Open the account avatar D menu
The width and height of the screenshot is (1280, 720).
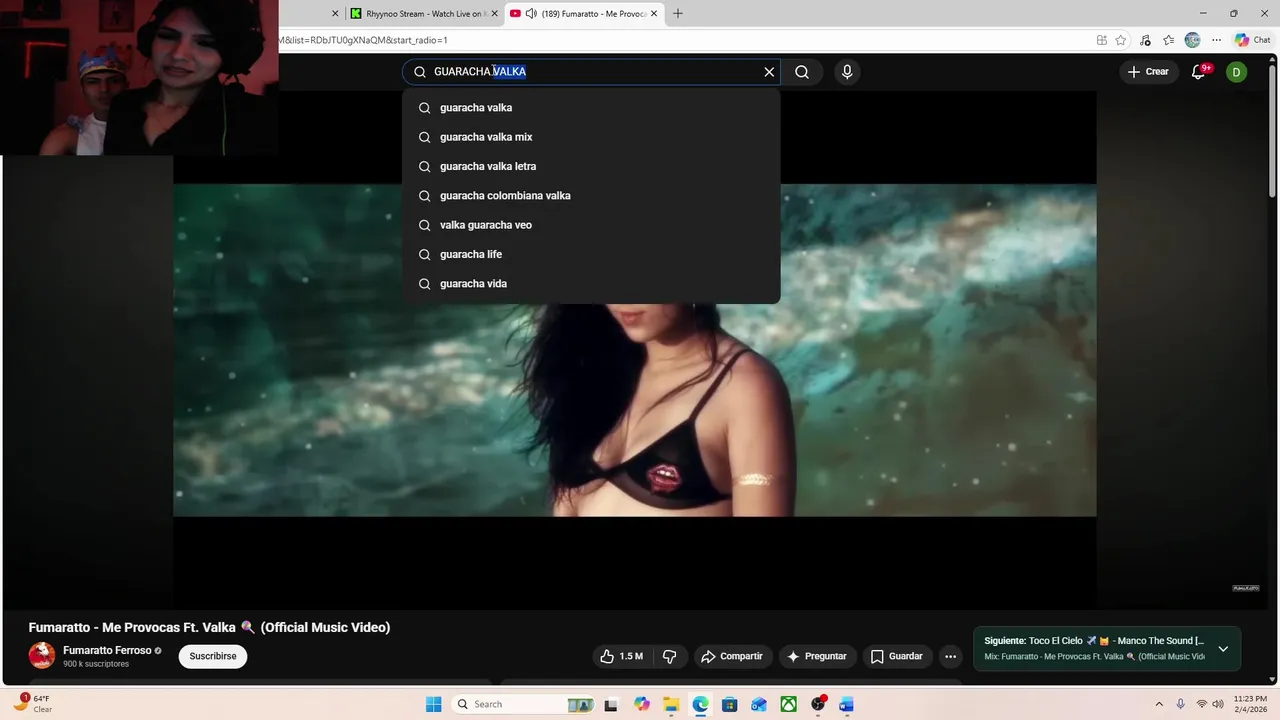click(x=1237, y=72)
